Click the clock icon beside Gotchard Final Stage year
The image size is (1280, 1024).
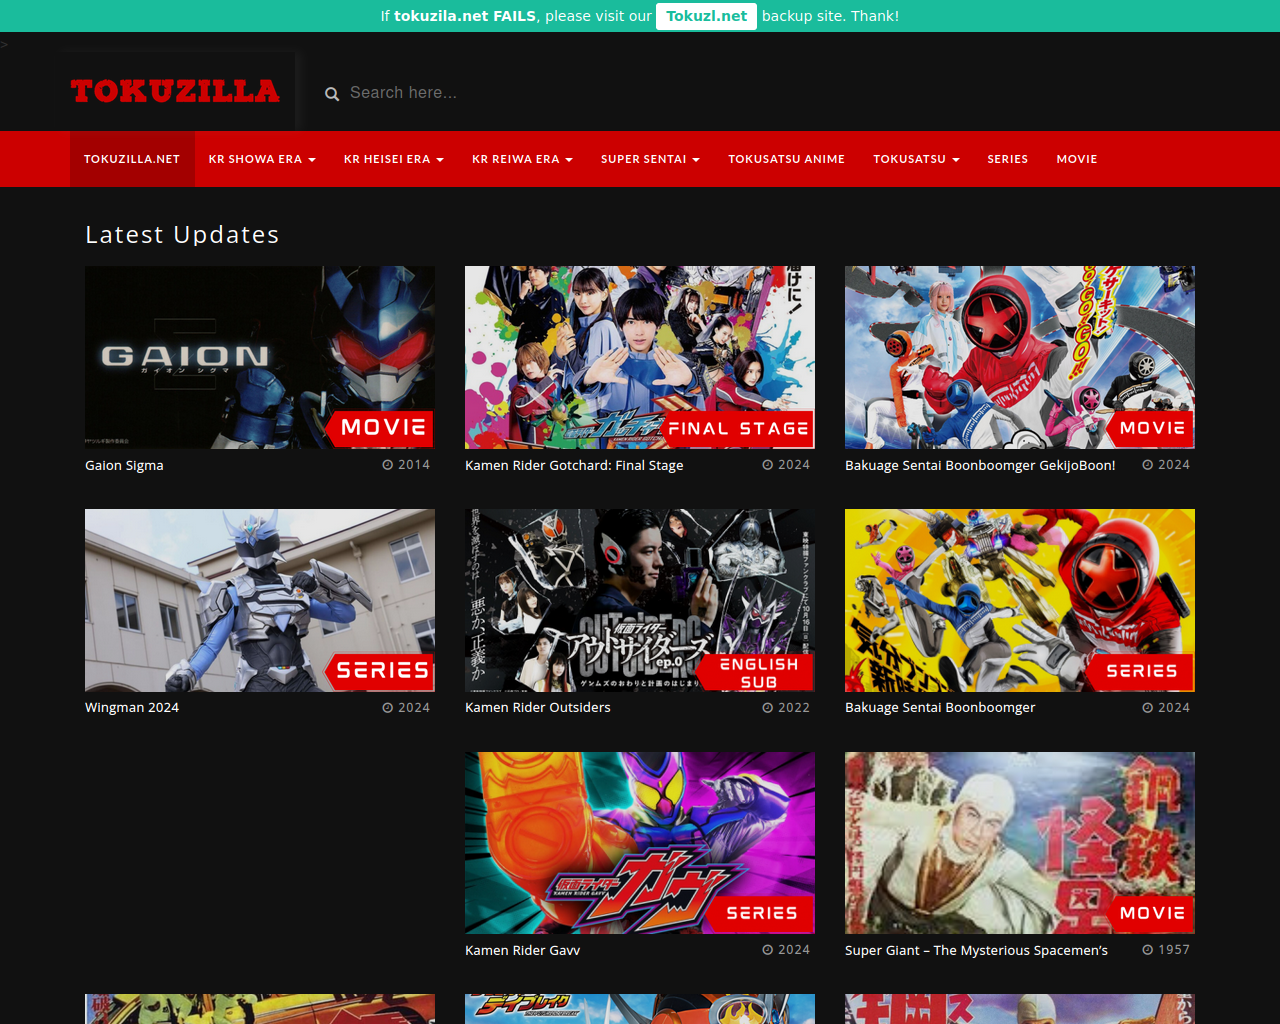tap(767, 465)
